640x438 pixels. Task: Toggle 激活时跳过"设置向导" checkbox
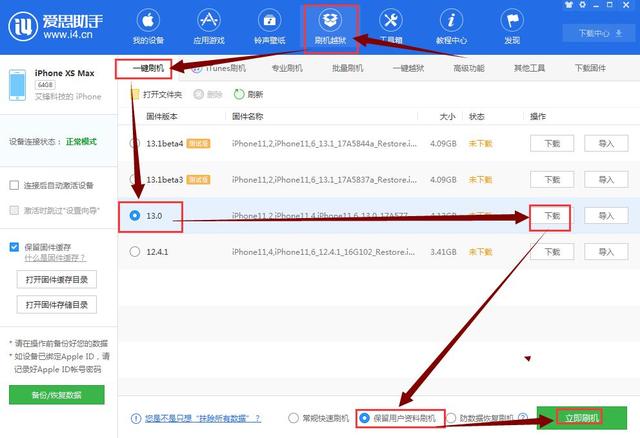tap(14, 210)
